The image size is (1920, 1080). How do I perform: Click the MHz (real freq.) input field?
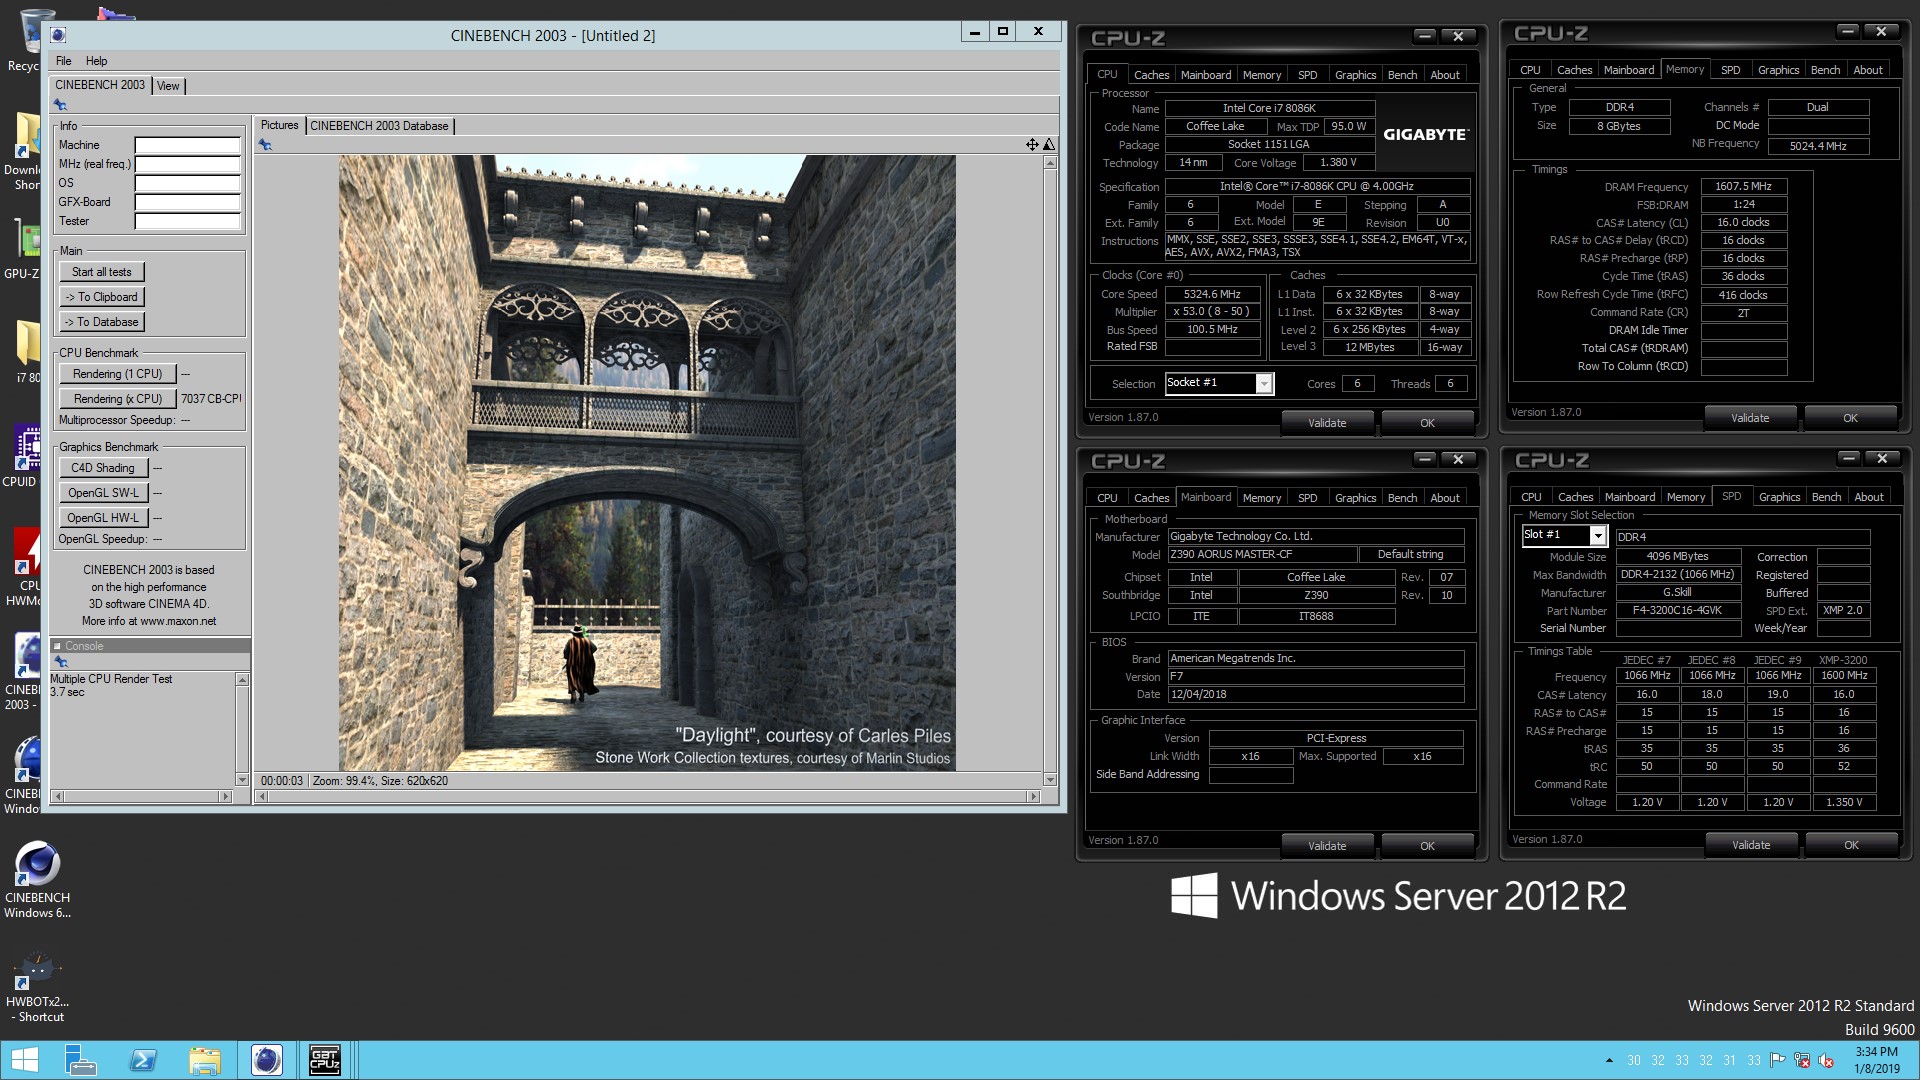(188, 164)
